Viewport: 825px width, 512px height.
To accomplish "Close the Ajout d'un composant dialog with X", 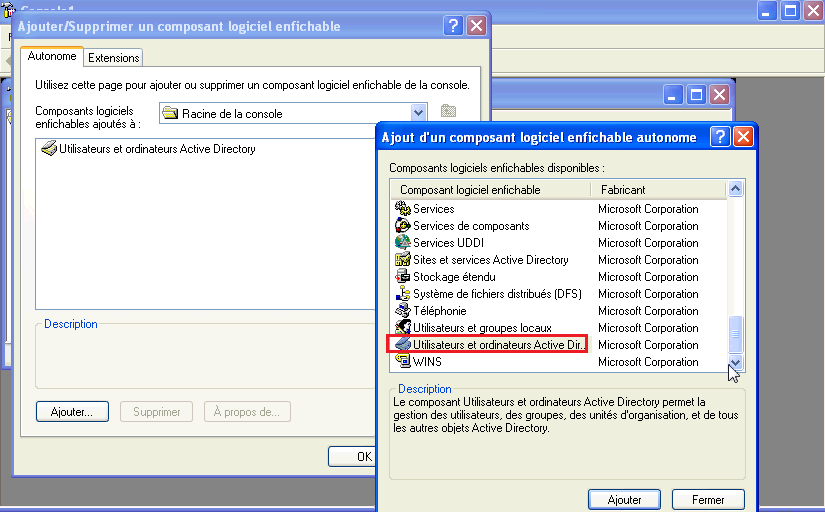I will [743, 137].
